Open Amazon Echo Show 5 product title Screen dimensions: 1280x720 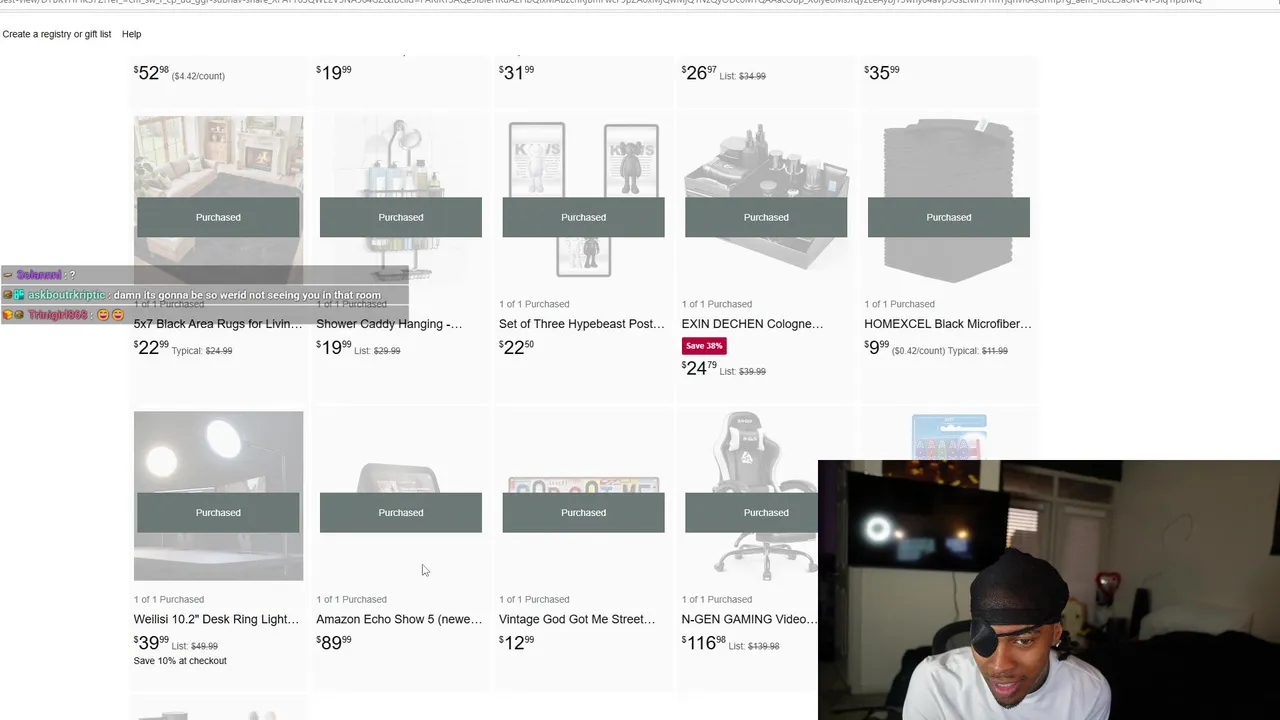399,619
